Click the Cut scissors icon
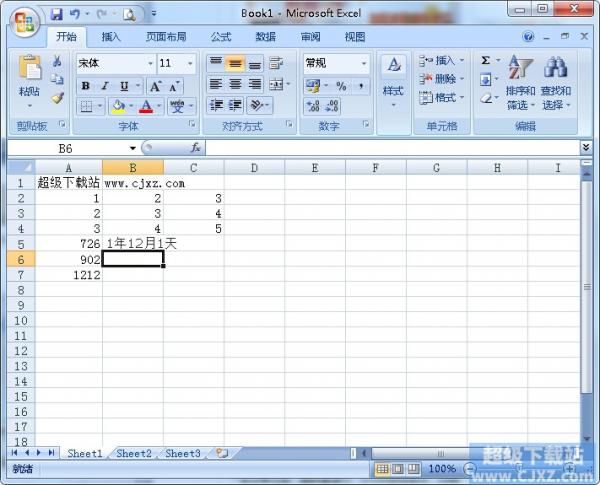 (57, 62)
